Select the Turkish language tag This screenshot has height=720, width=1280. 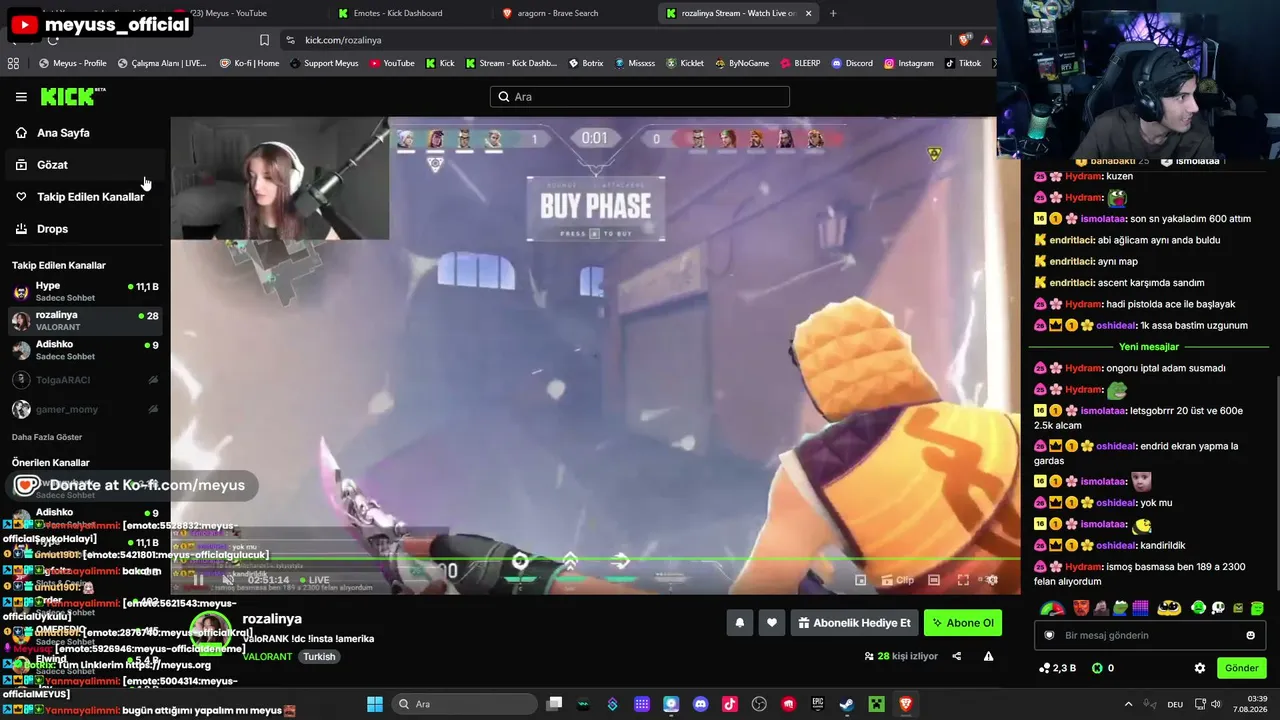tap(320, 657)
